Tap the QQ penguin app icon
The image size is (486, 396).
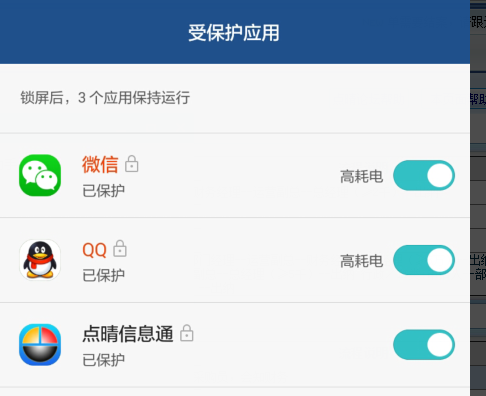tap(40, 260)
